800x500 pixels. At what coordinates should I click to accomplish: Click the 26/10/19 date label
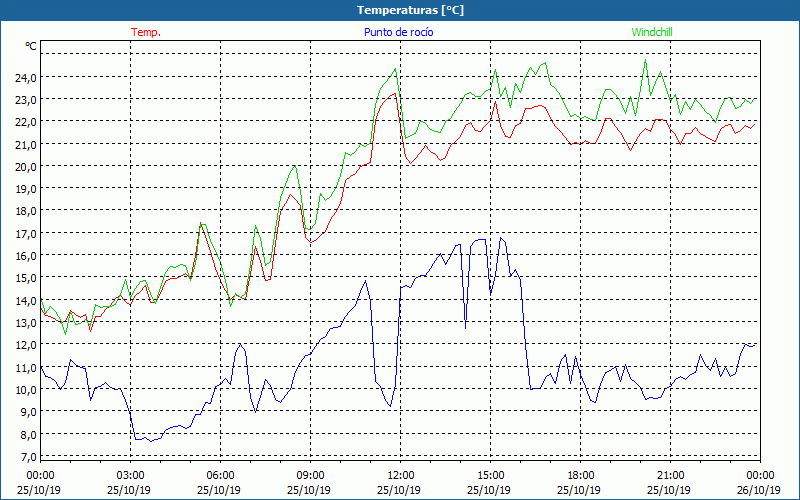(x=759, y=490)
